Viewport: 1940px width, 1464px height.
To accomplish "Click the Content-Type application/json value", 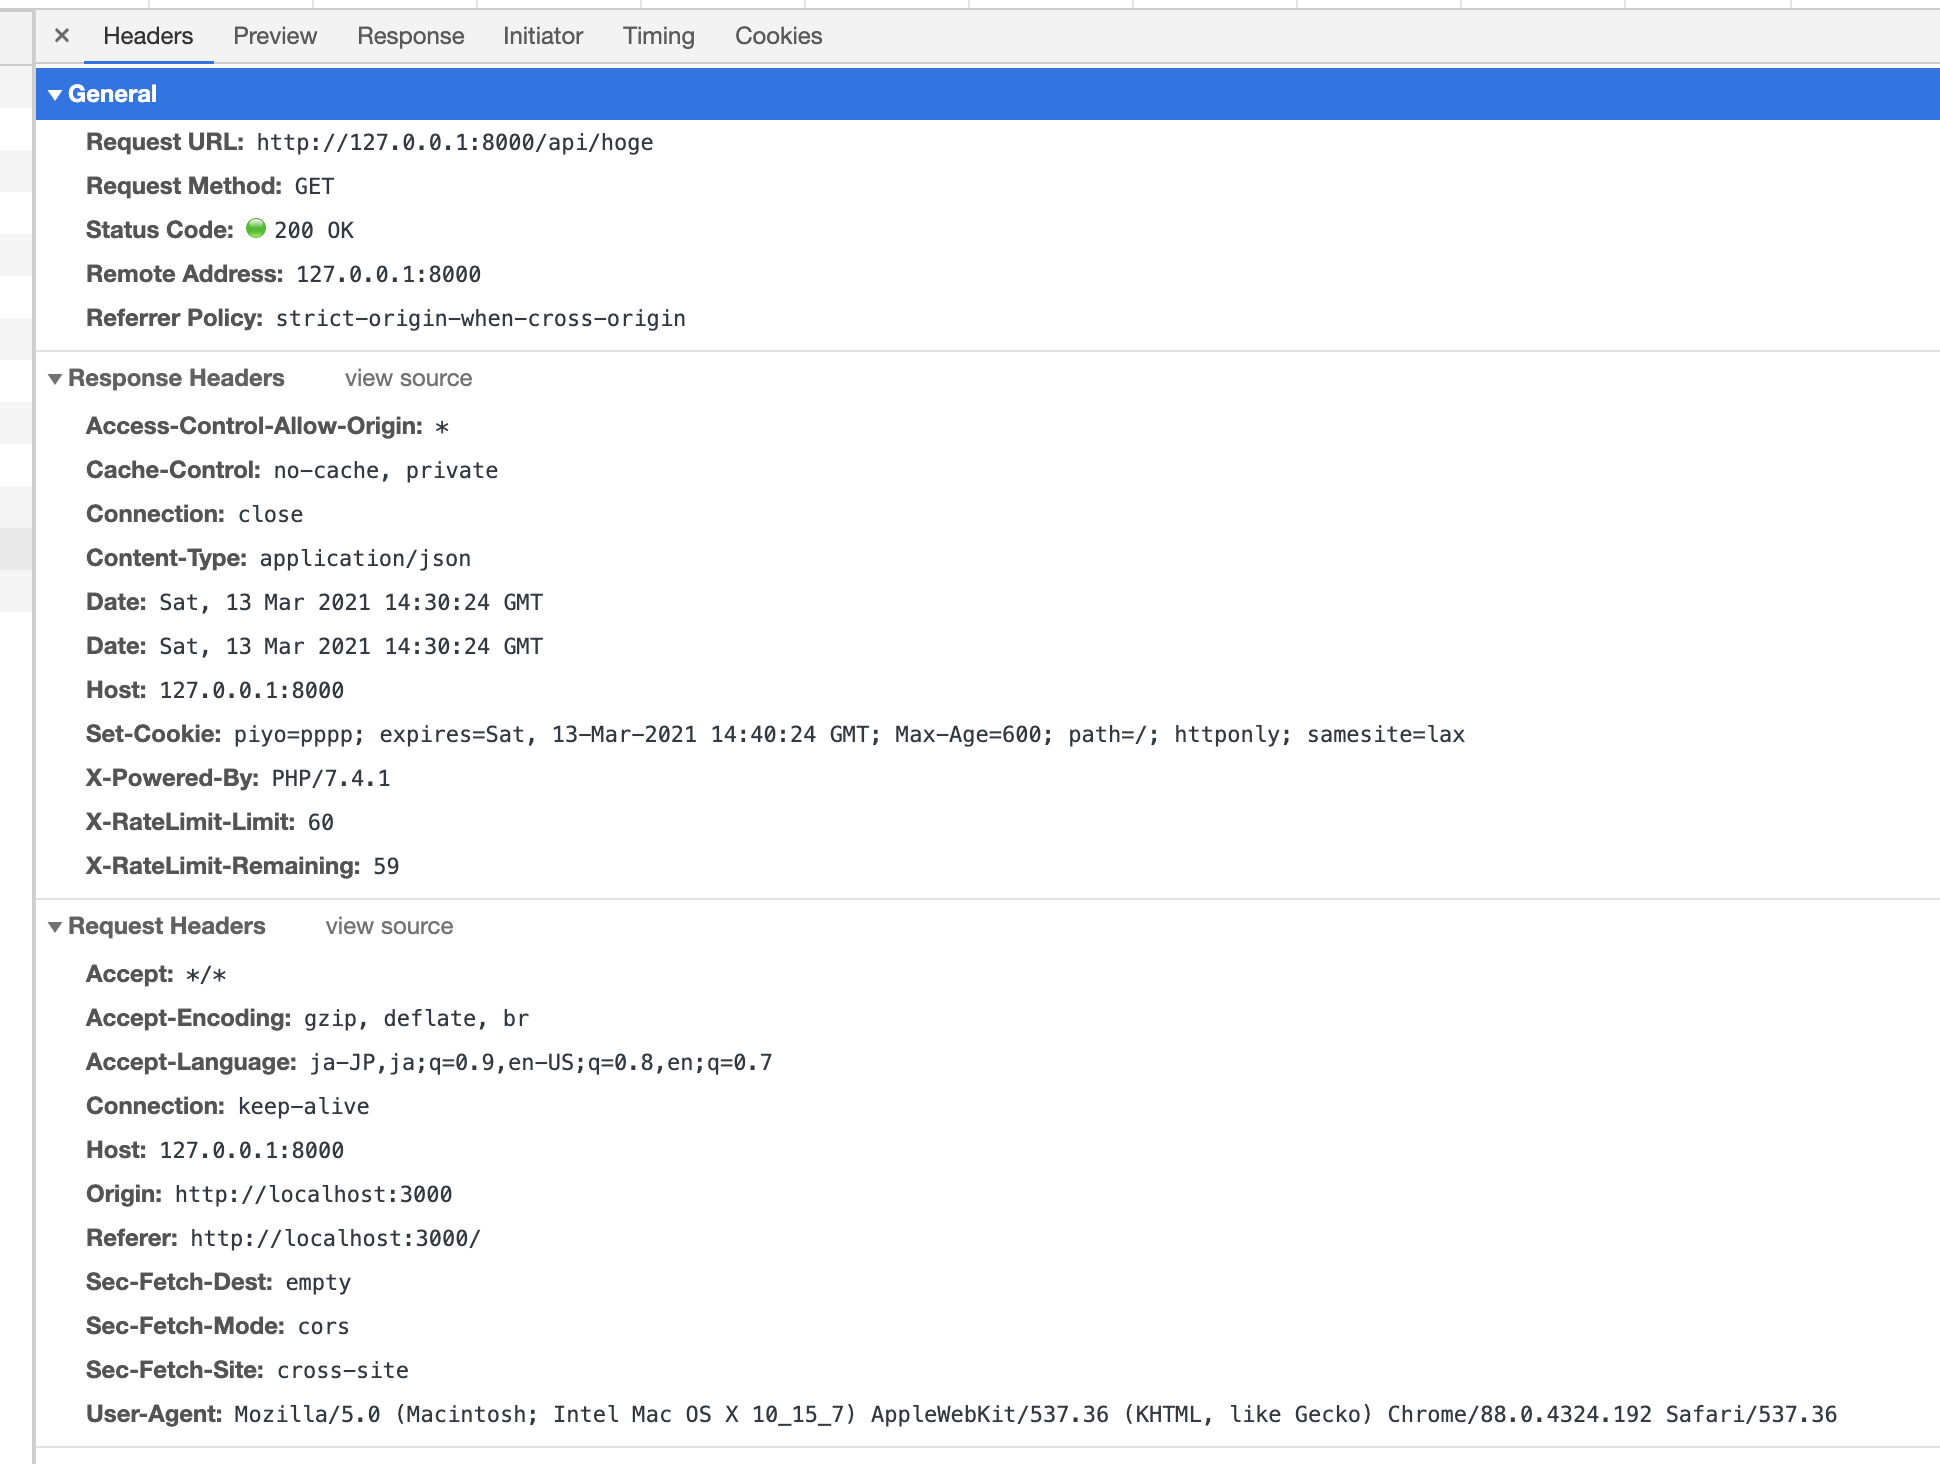I will (365, 558).
